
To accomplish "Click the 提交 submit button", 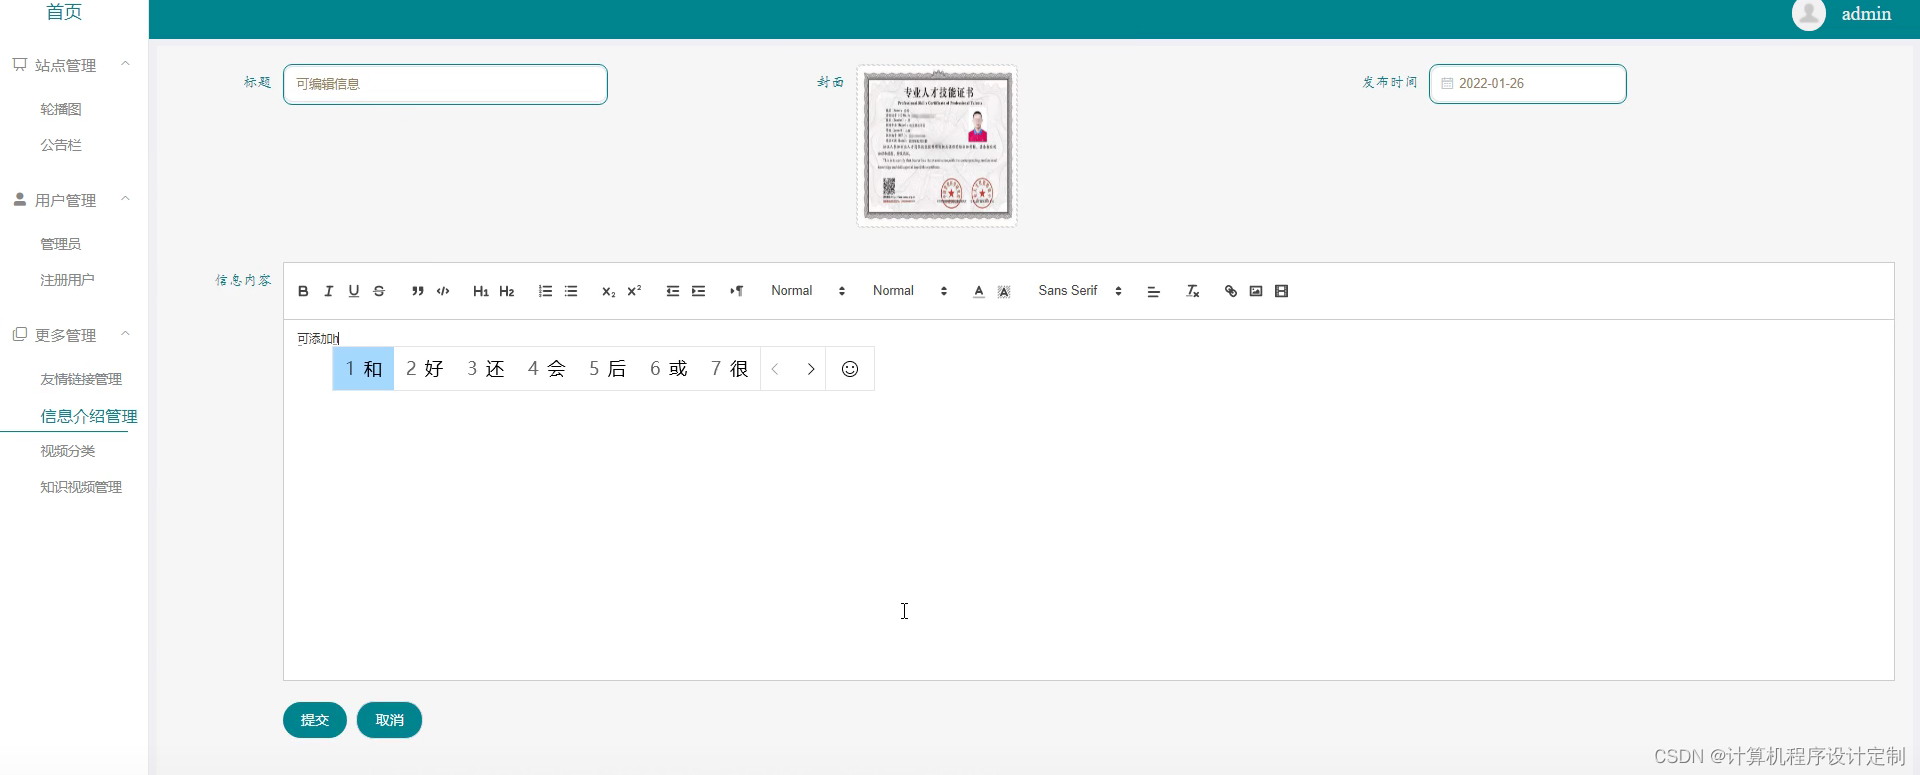I will [315, 720].
